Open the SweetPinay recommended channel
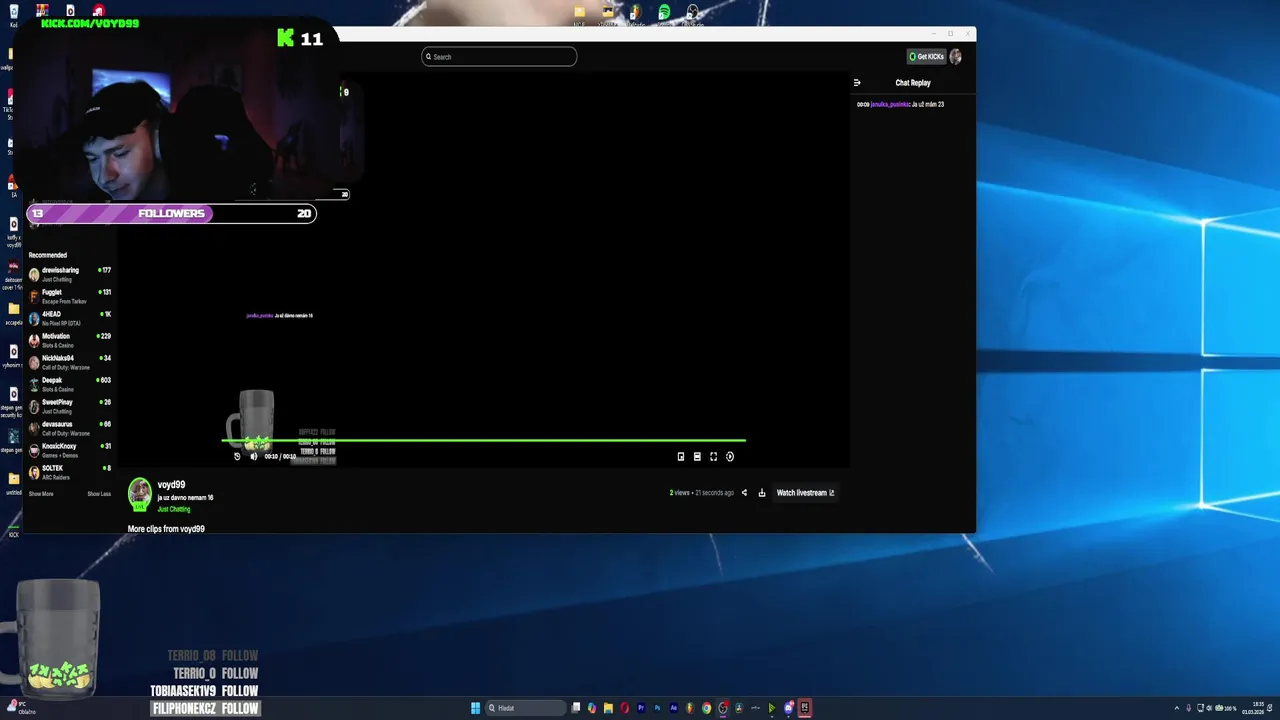This screenshot has width=1280, height=720. [70, 406]
